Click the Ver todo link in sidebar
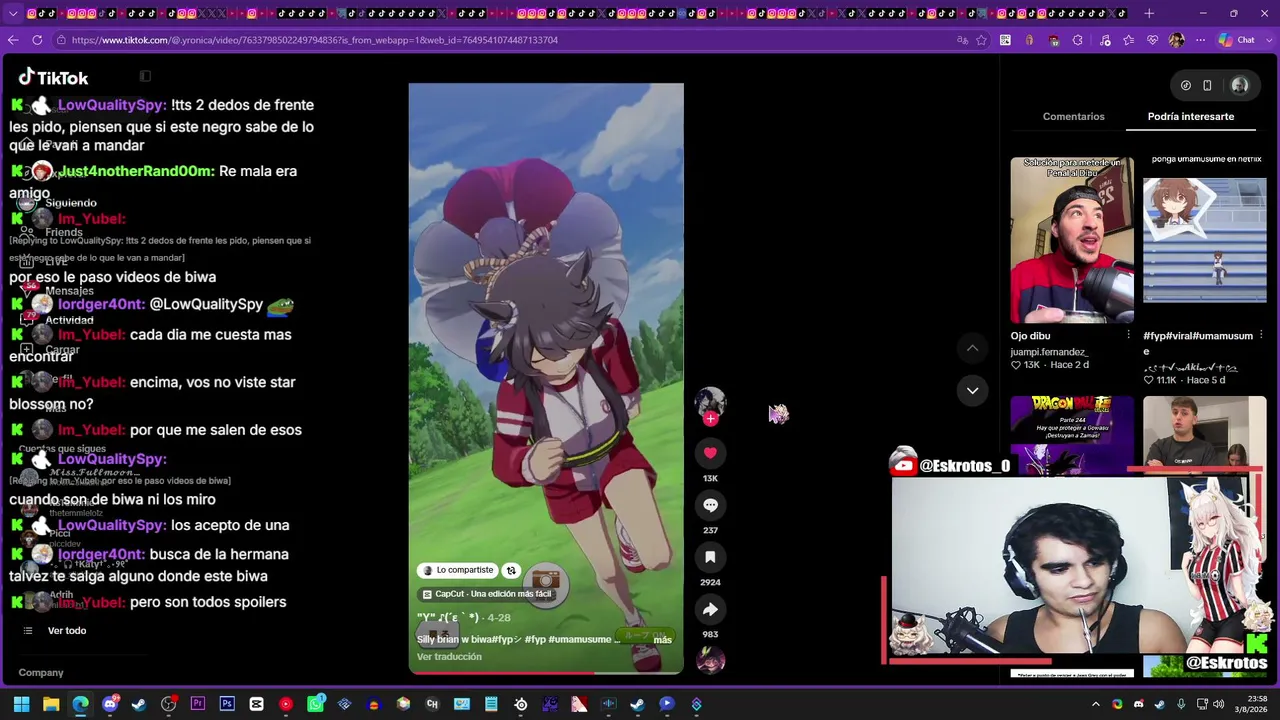 67,631
